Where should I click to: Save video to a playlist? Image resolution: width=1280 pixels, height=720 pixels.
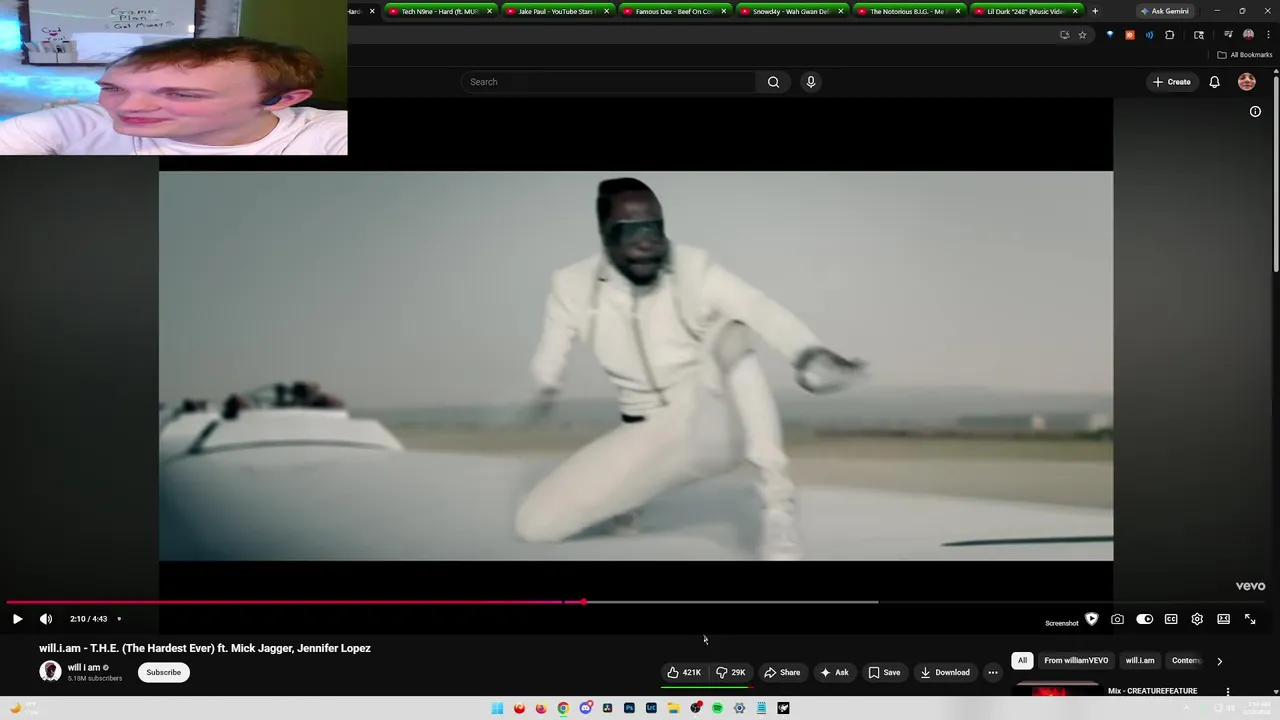884,672
